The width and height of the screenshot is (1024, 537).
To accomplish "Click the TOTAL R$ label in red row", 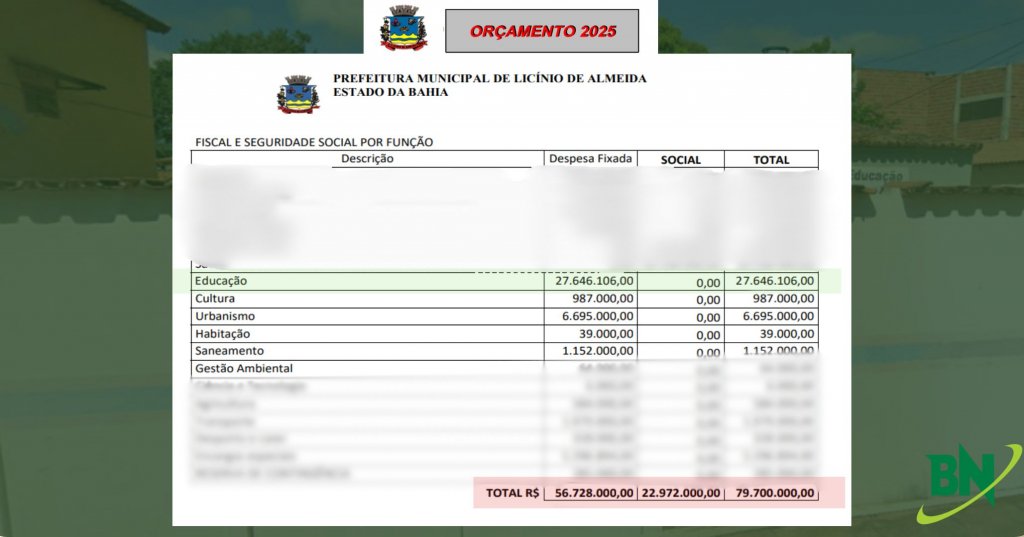I will (512, 493).
